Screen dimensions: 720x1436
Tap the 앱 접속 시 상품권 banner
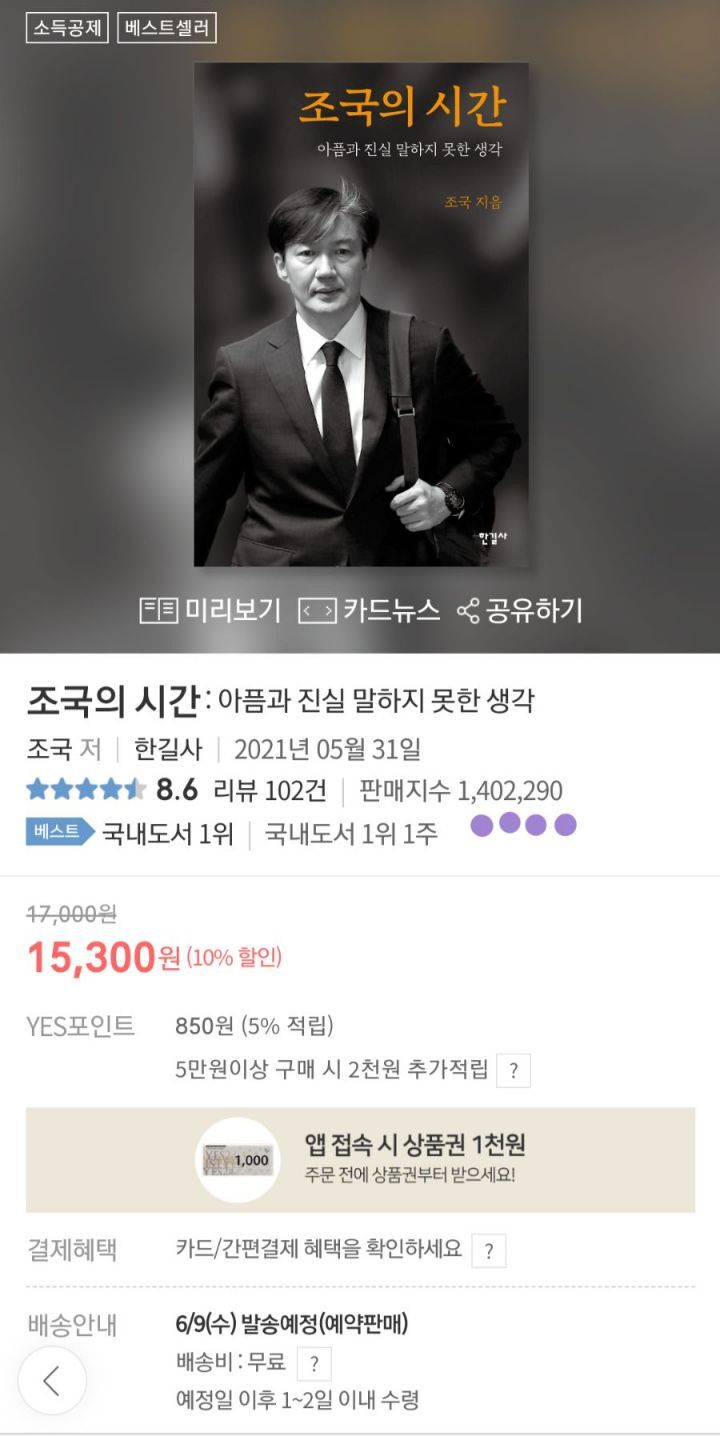point(415,1159)
